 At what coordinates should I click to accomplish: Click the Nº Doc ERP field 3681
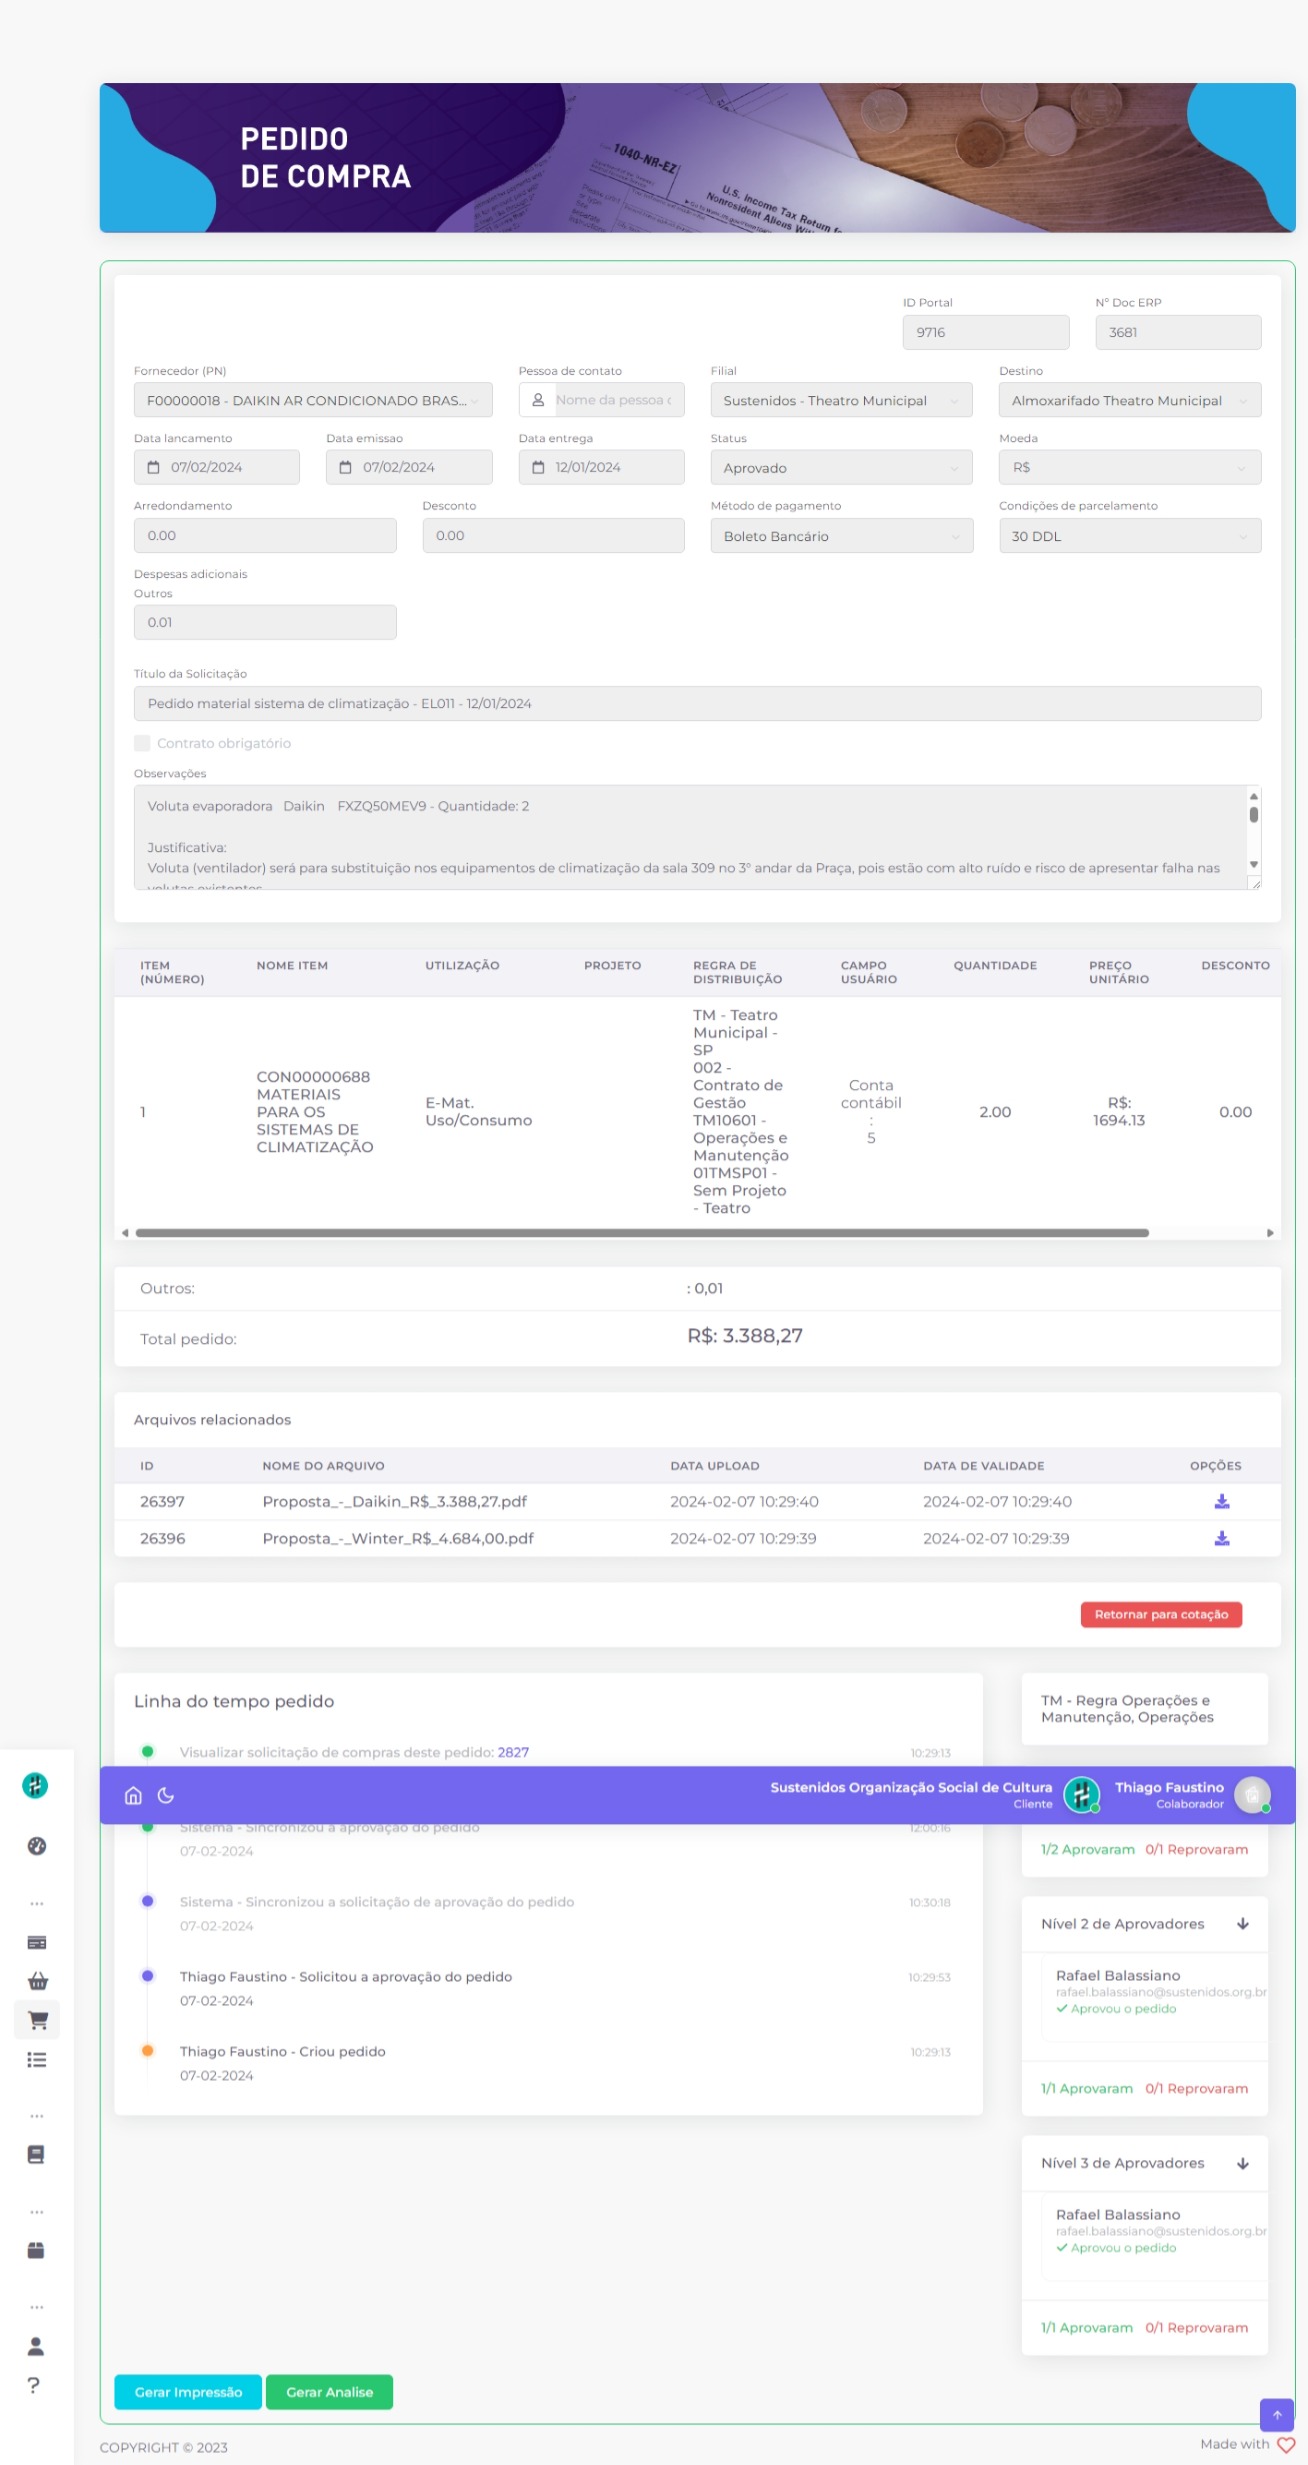coord(1178,332)
